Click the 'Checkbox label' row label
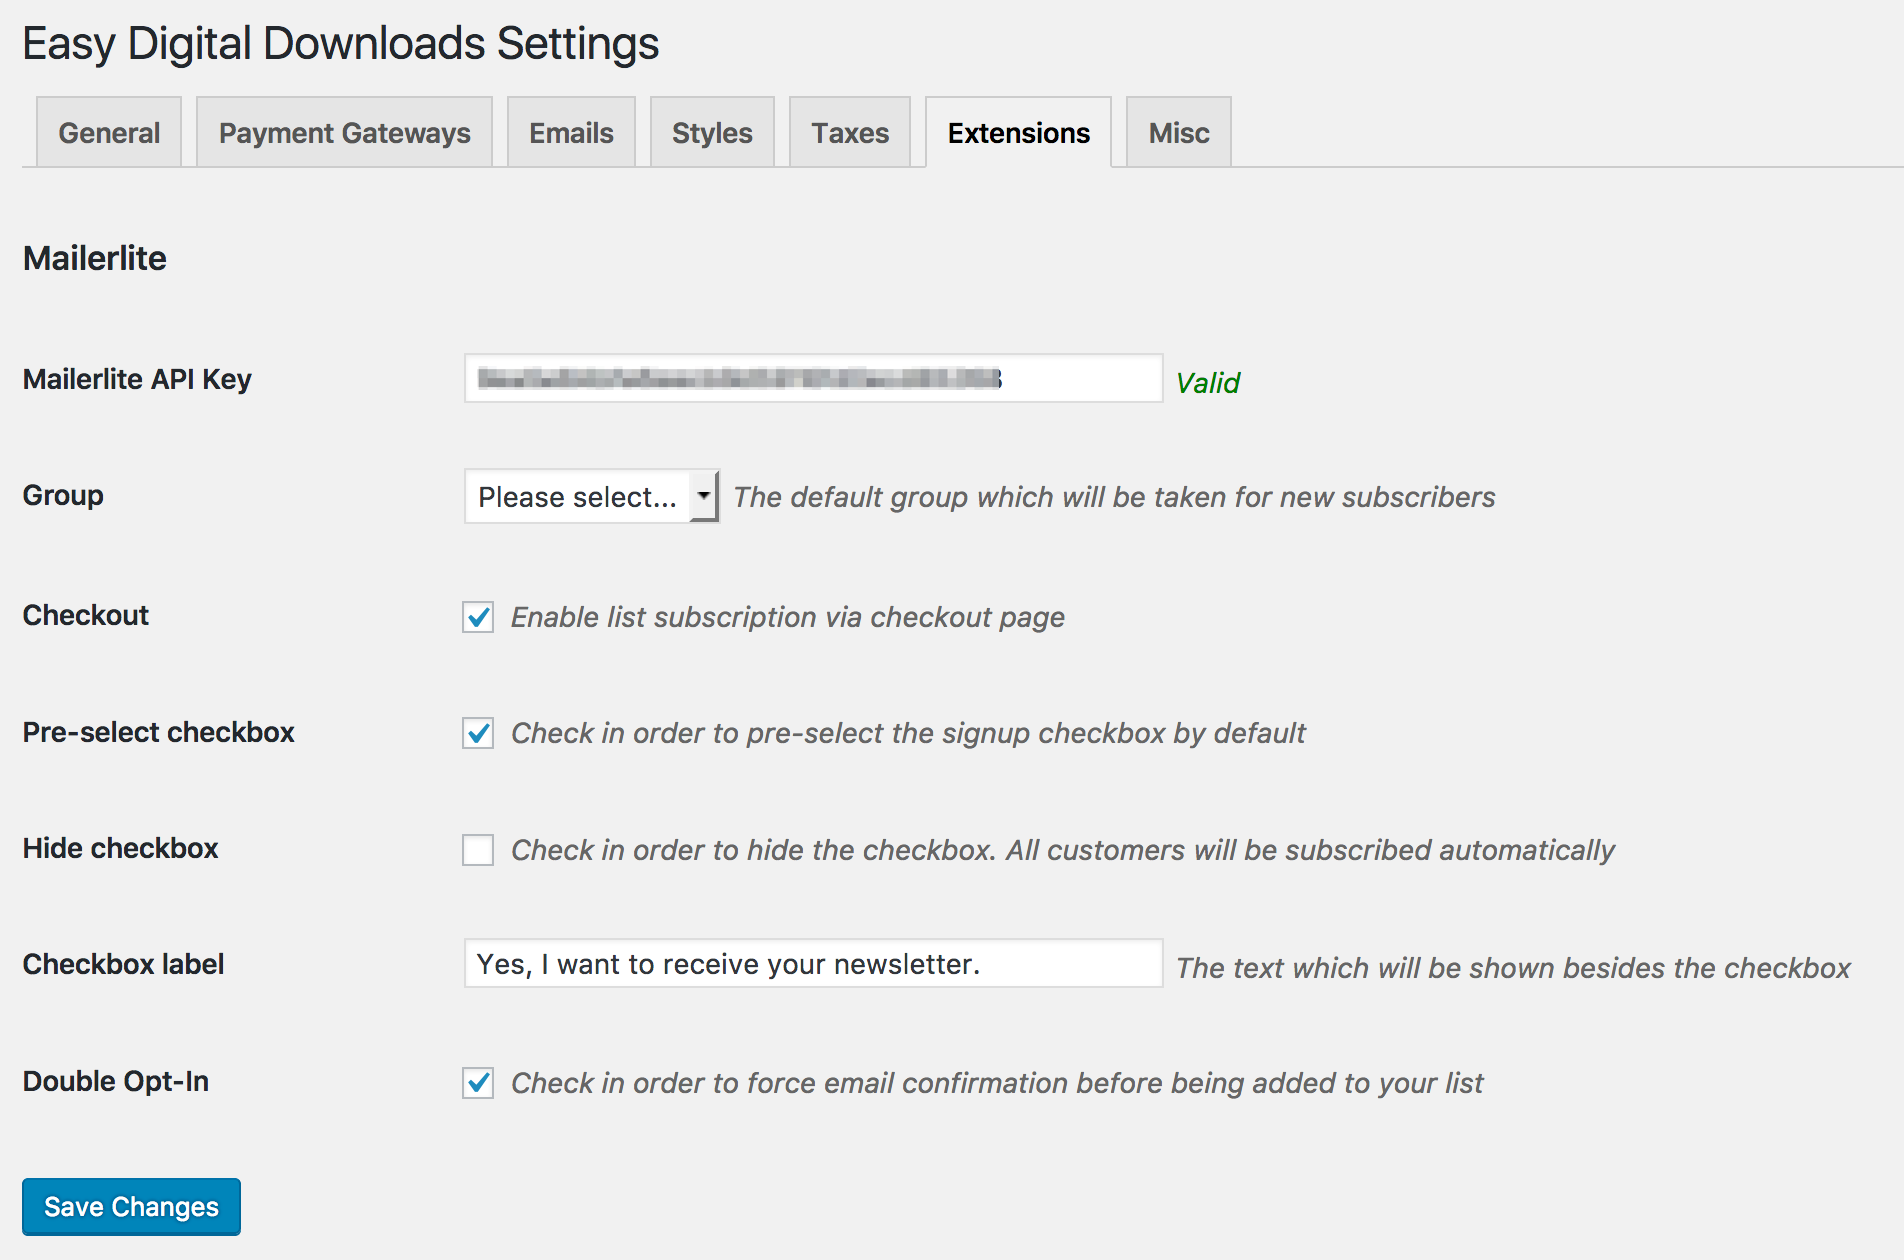The width and height of the screenshot is (1904, 1260). pos(123,964)
